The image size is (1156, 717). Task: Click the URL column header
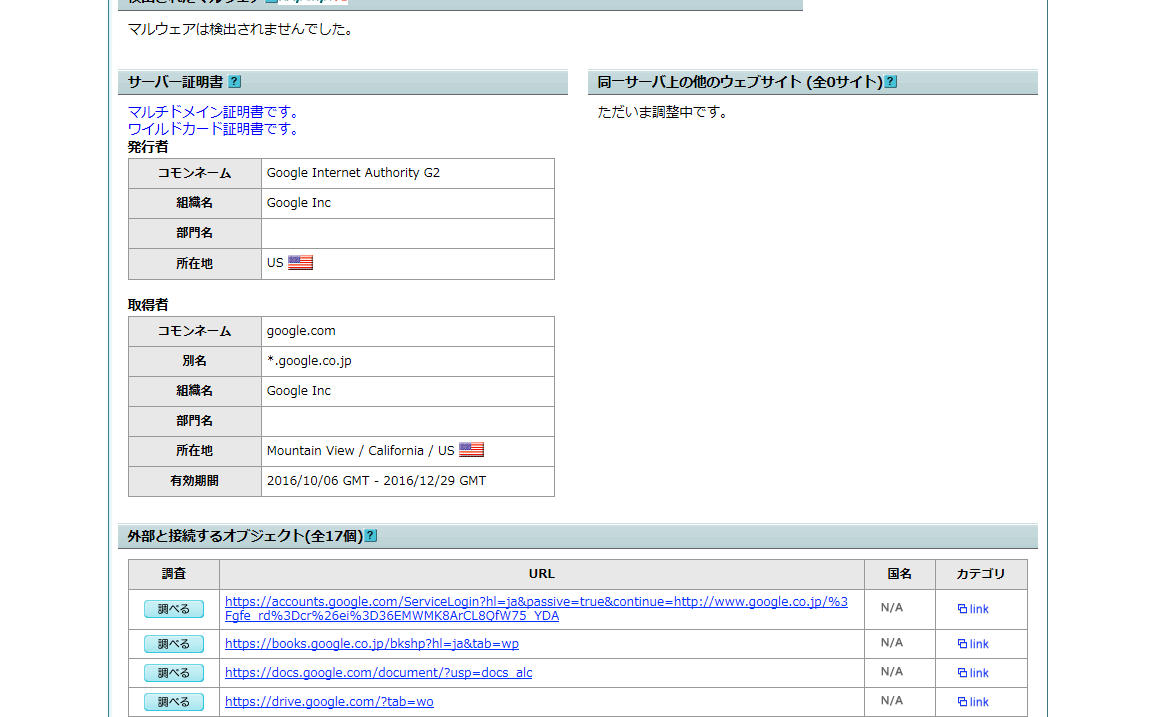(x=542, y=574)
